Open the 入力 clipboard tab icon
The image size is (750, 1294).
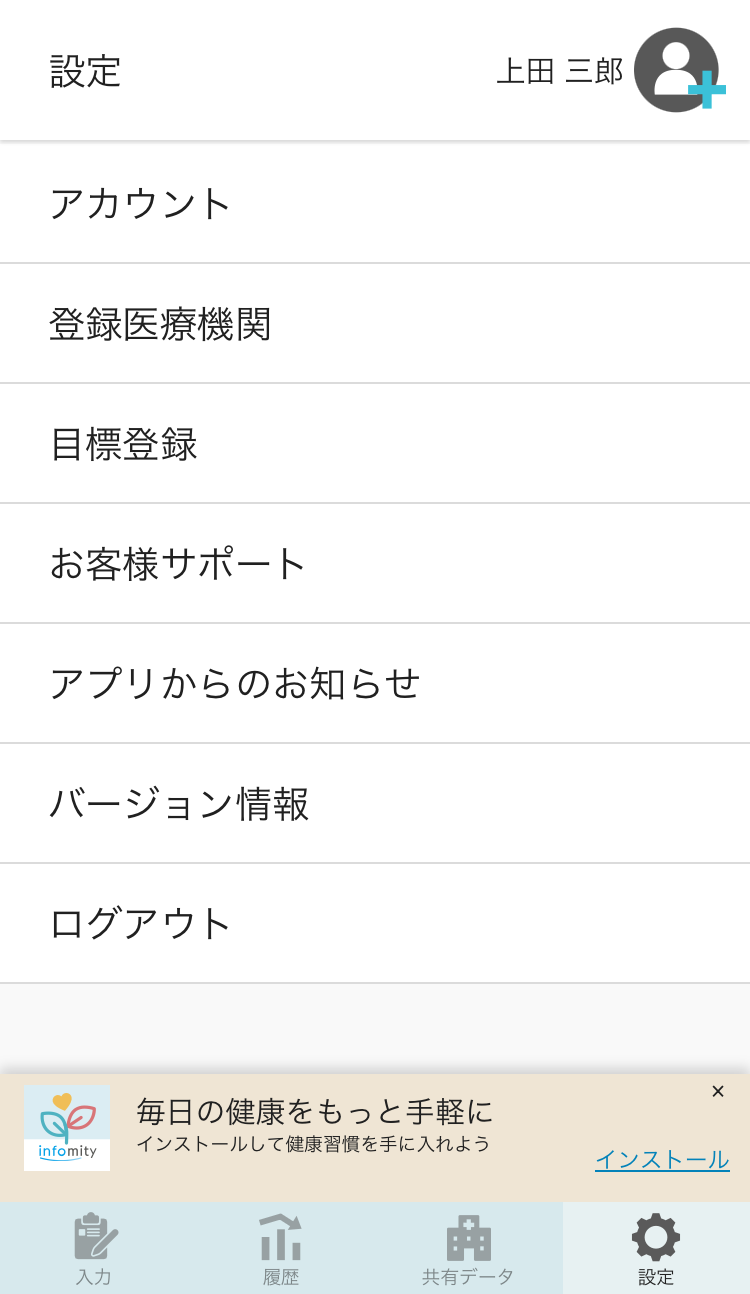[95, 1237]
